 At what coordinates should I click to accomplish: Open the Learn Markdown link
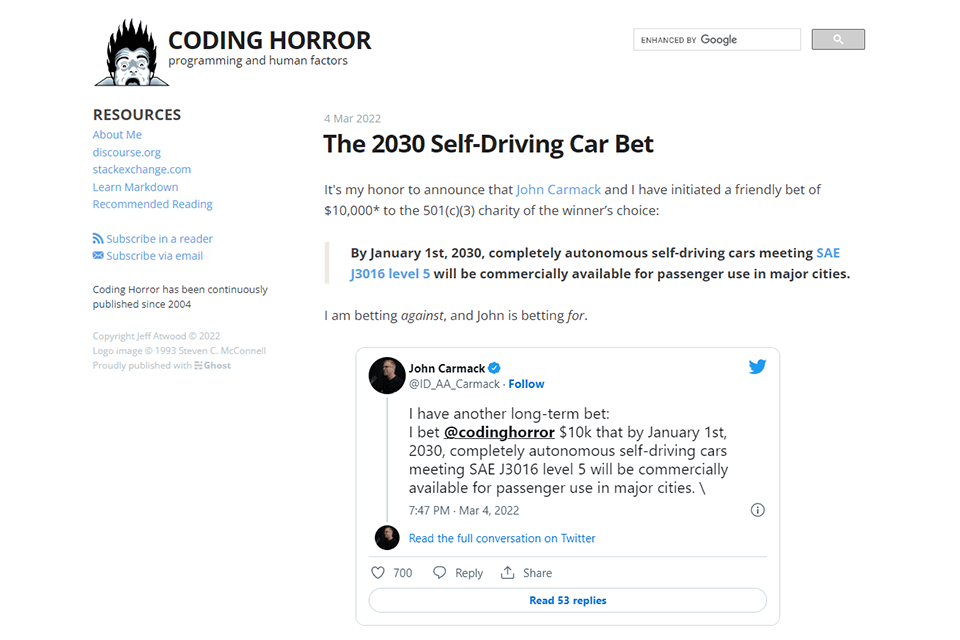point(135,187)
